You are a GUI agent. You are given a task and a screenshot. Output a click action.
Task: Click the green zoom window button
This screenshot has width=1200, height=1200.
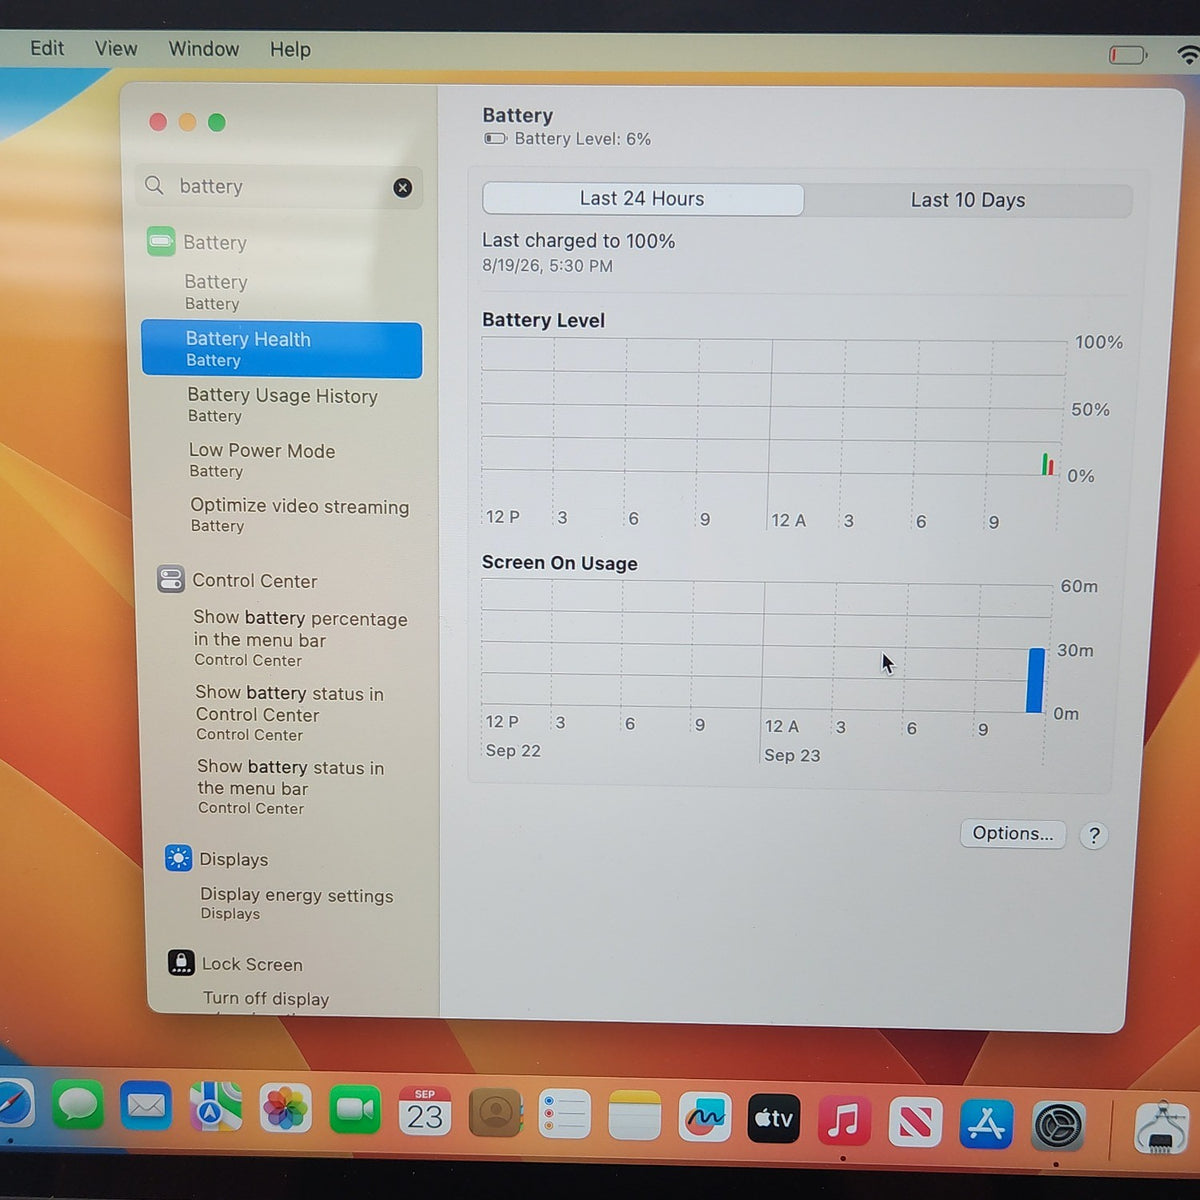point(217,122)
